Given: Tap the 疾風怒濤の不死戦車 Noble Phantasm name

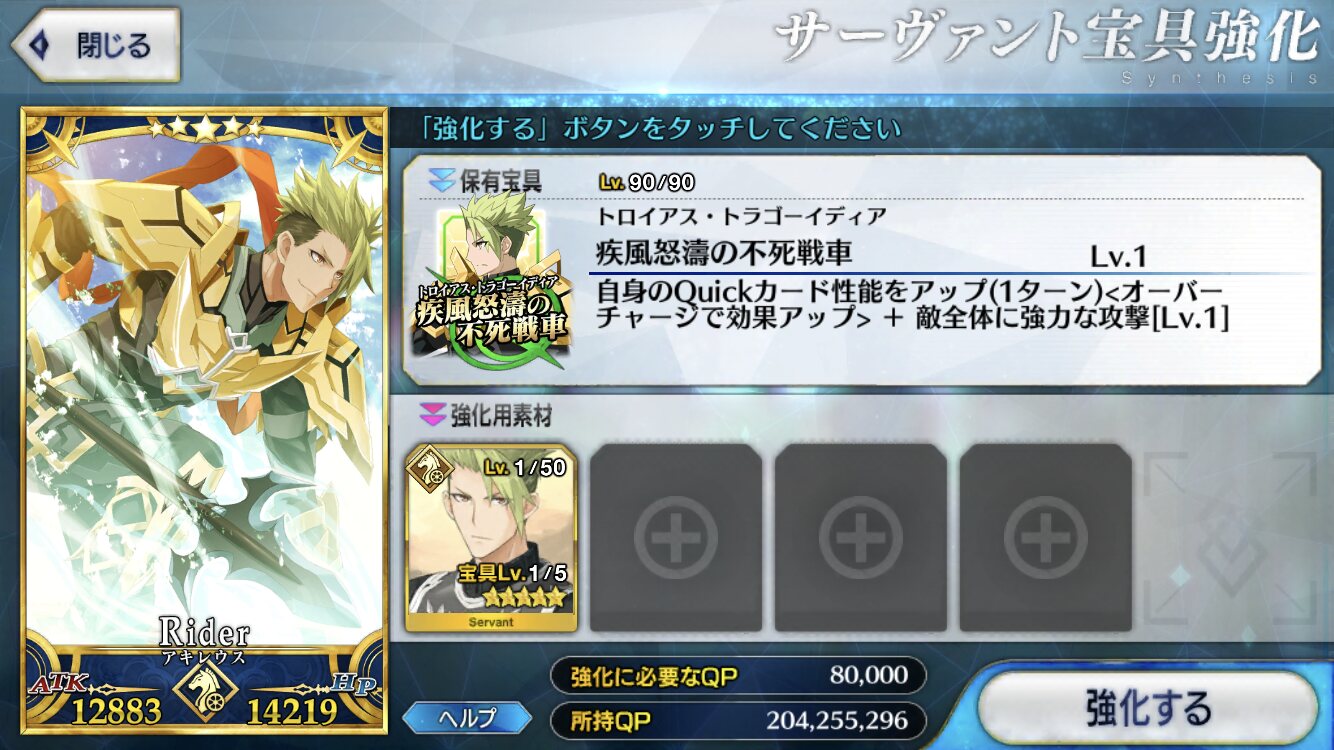Looking at the screenshot, I should click(724, 252).
